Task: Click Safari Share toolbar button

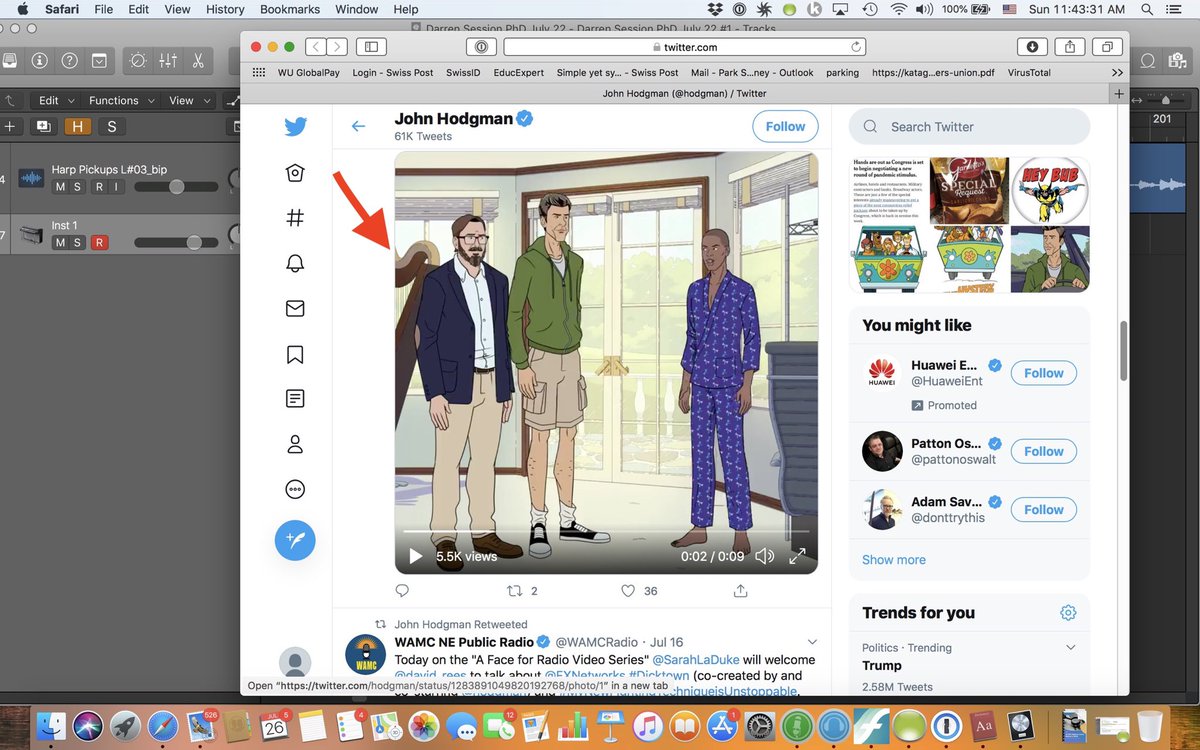Action: pos(1069,47)
